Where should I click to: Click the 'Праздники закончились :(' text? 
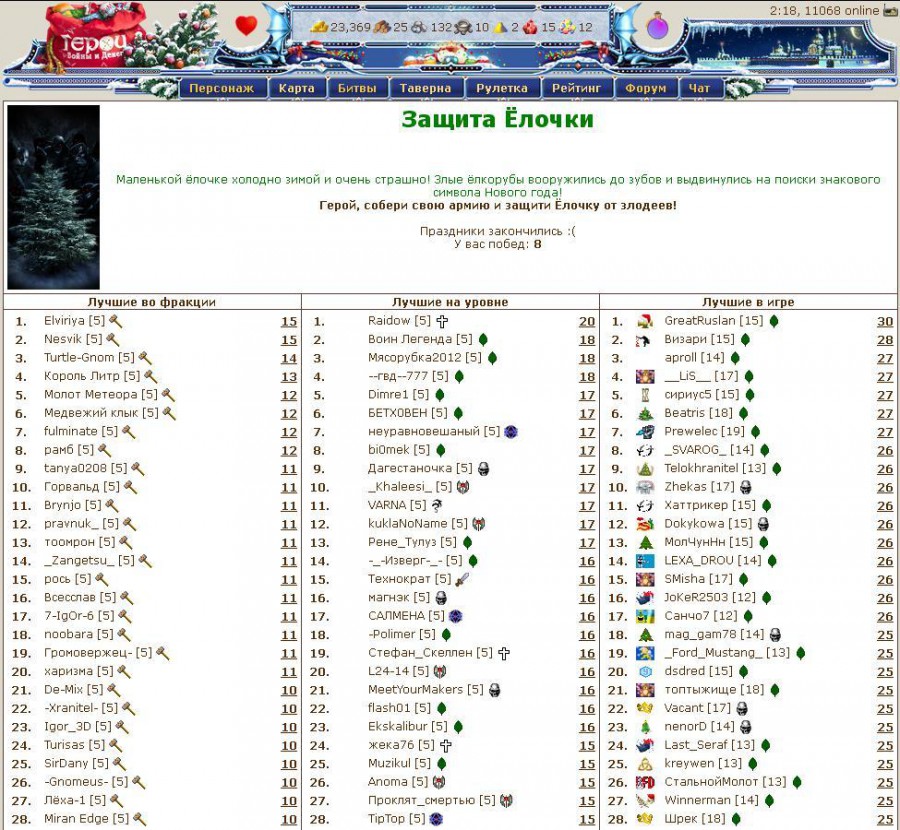click(498, 231)
